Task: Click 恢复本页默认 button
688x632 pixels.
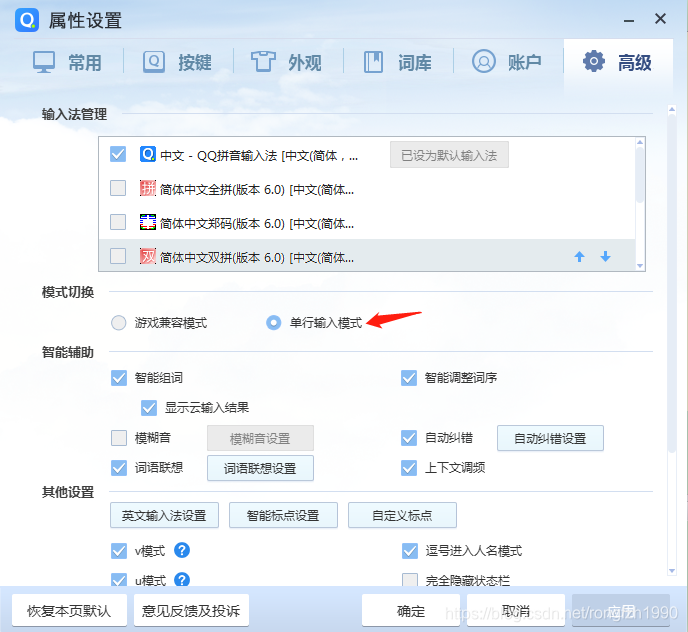Action: point(69,610)
